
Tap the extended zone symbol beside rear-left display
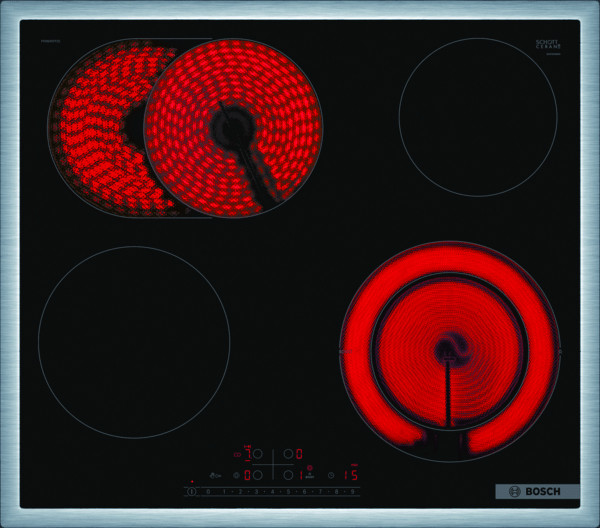[236, 454]
